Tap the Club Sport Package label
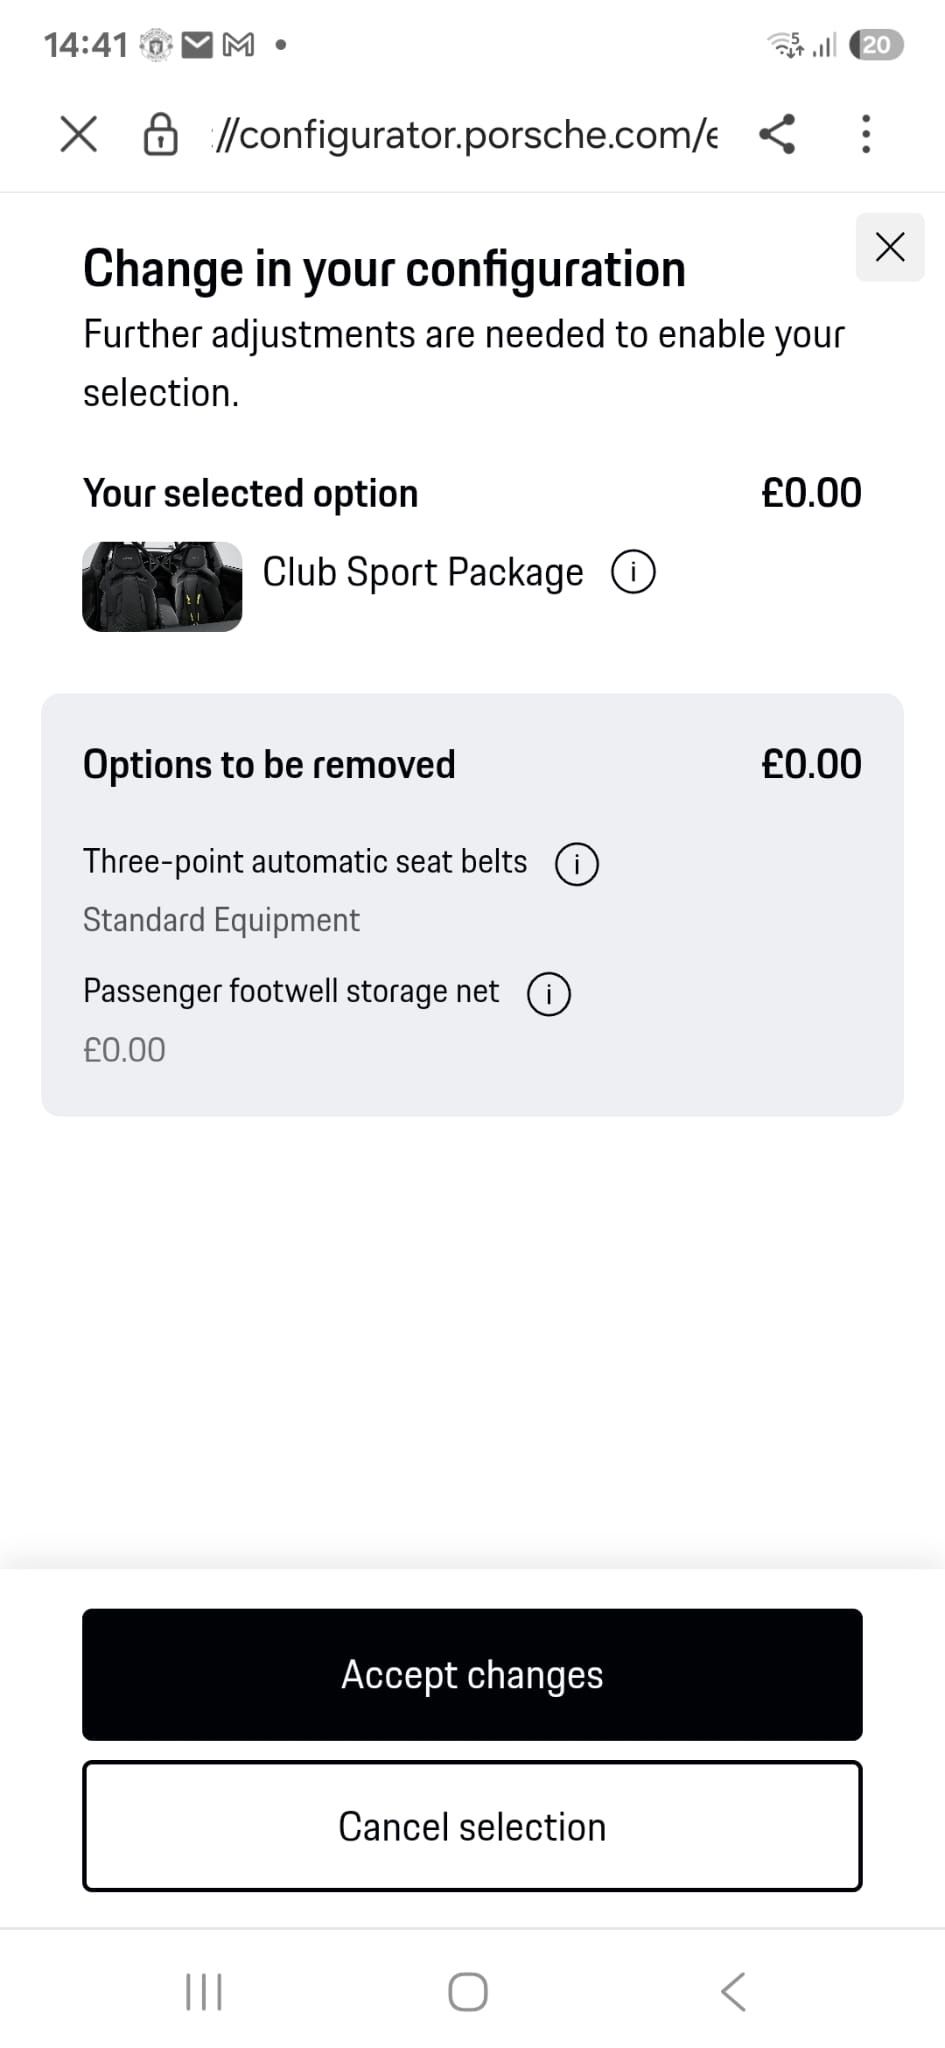945x2048 pixels. 422,573
